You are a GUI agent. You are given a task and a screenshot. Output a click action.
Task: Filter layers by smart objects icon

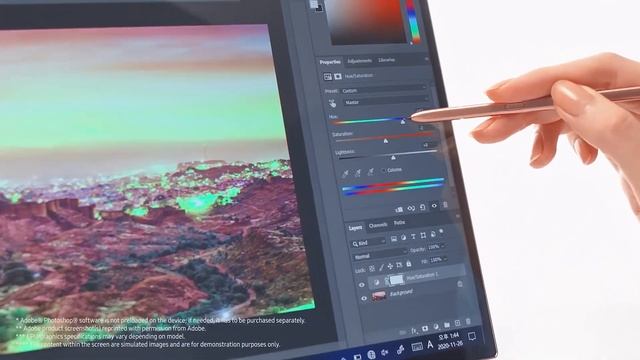(433, 234)
